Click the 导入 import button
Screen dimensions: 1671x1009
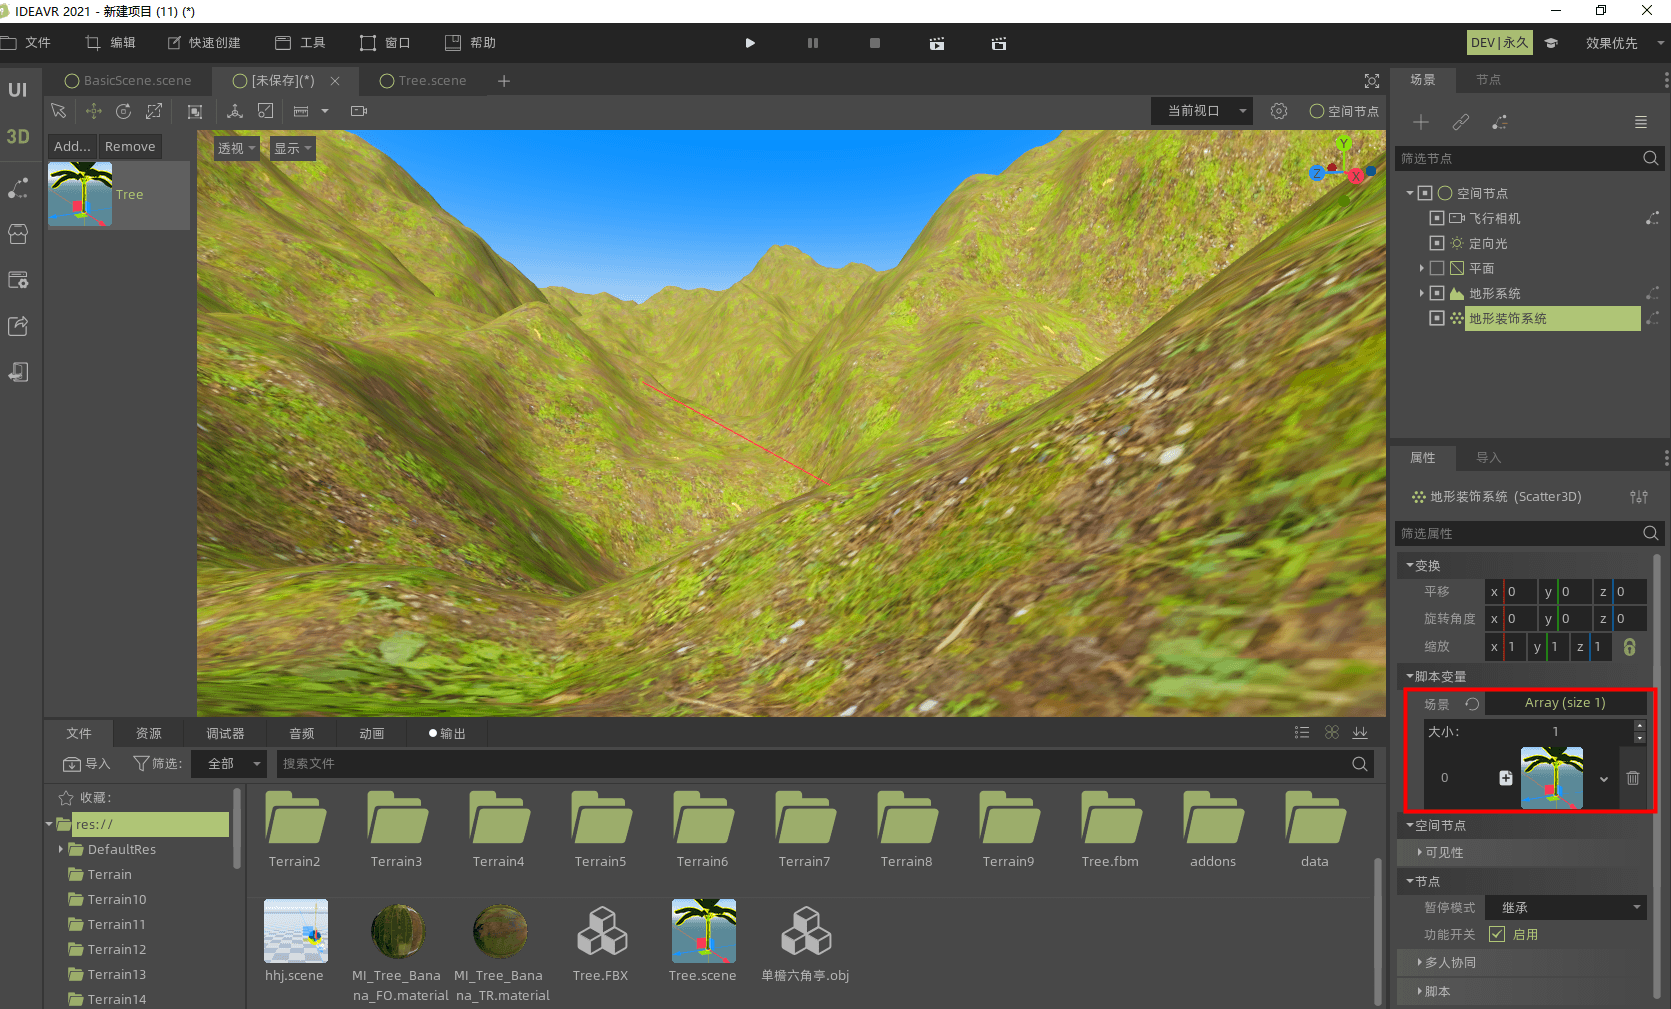(x=86, y=764)
